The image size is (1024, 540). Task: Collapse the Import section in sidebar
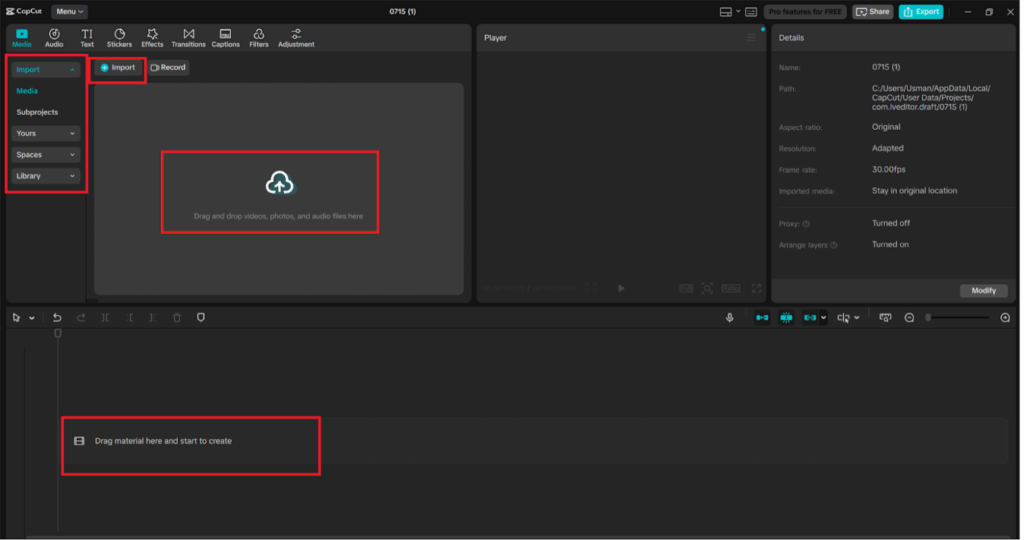click(x=45, y=69)
